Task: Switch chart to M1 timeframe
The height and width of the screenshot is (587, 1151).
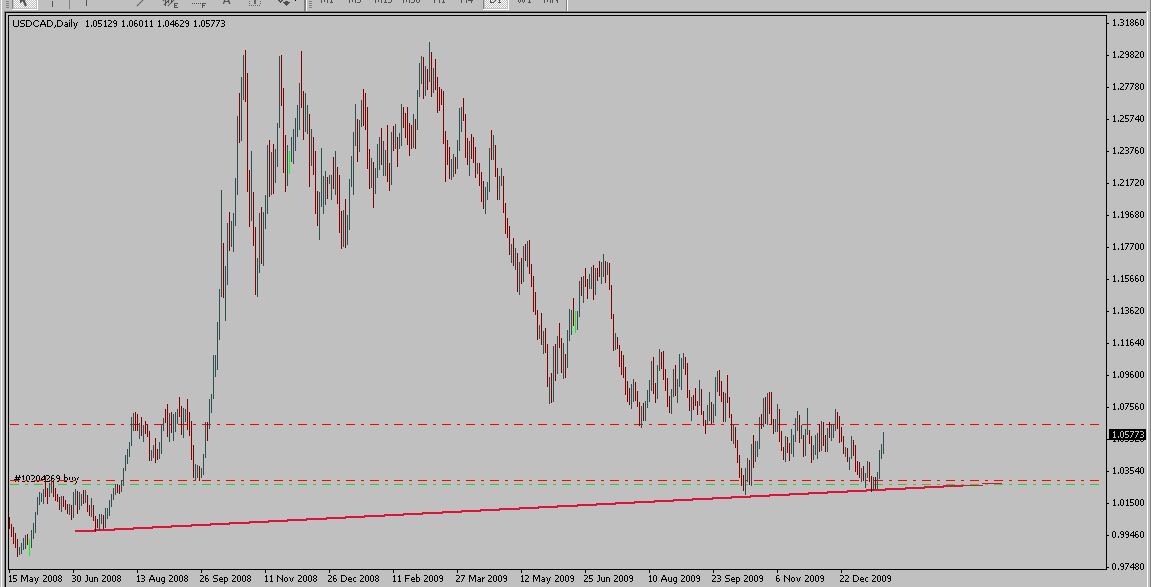Action: (x=326, y=3)
